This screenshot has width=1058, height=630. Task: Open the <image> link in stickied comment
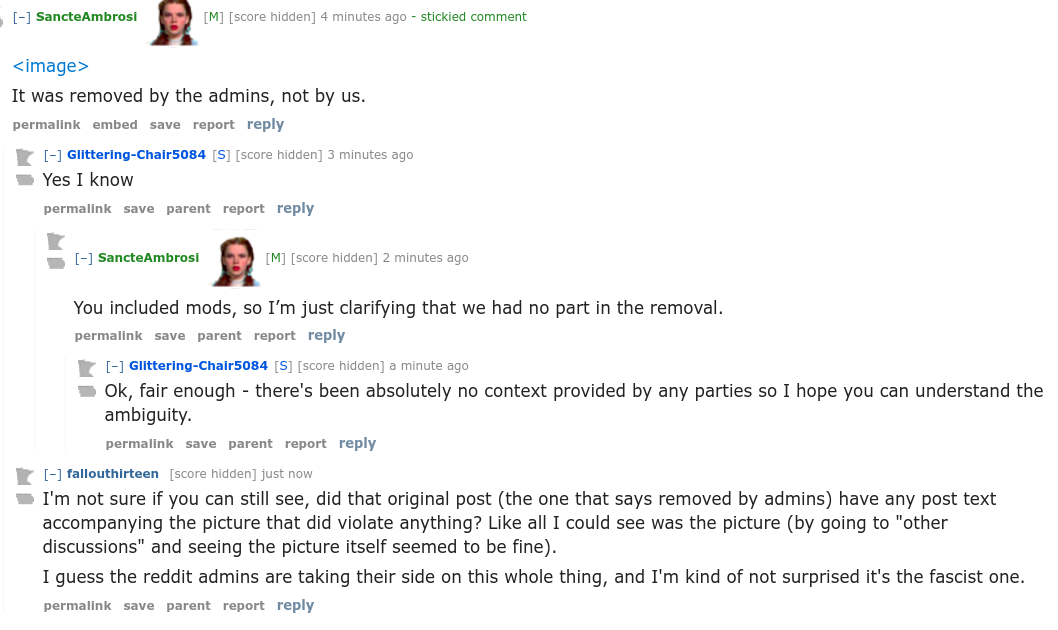[51, 66]
